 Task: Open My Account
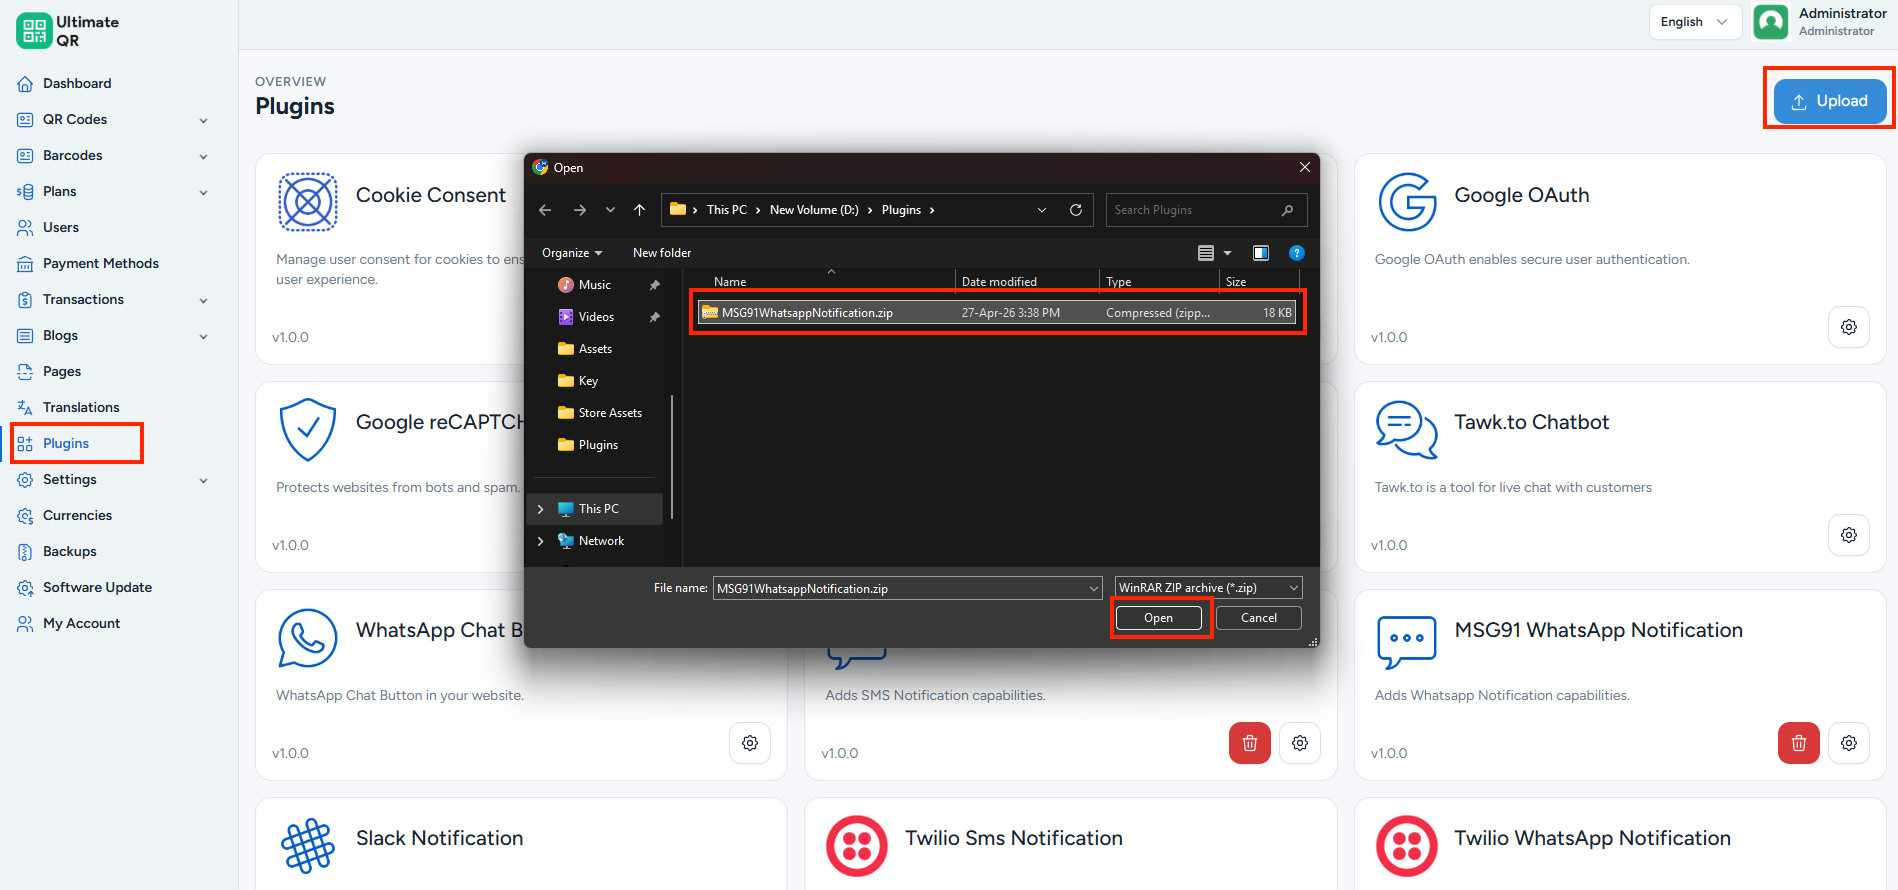pyautogui.click(x=81, y=623)
